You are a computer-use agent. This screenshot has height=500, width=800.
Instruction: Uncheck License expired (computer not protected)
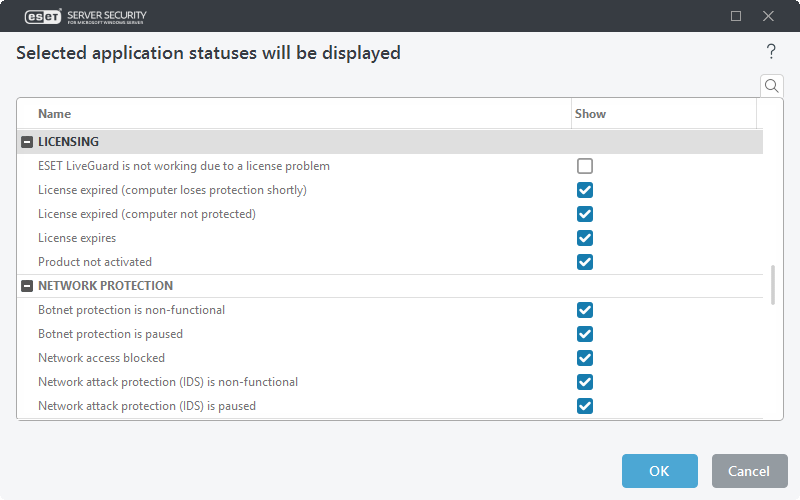click(585, 214)
